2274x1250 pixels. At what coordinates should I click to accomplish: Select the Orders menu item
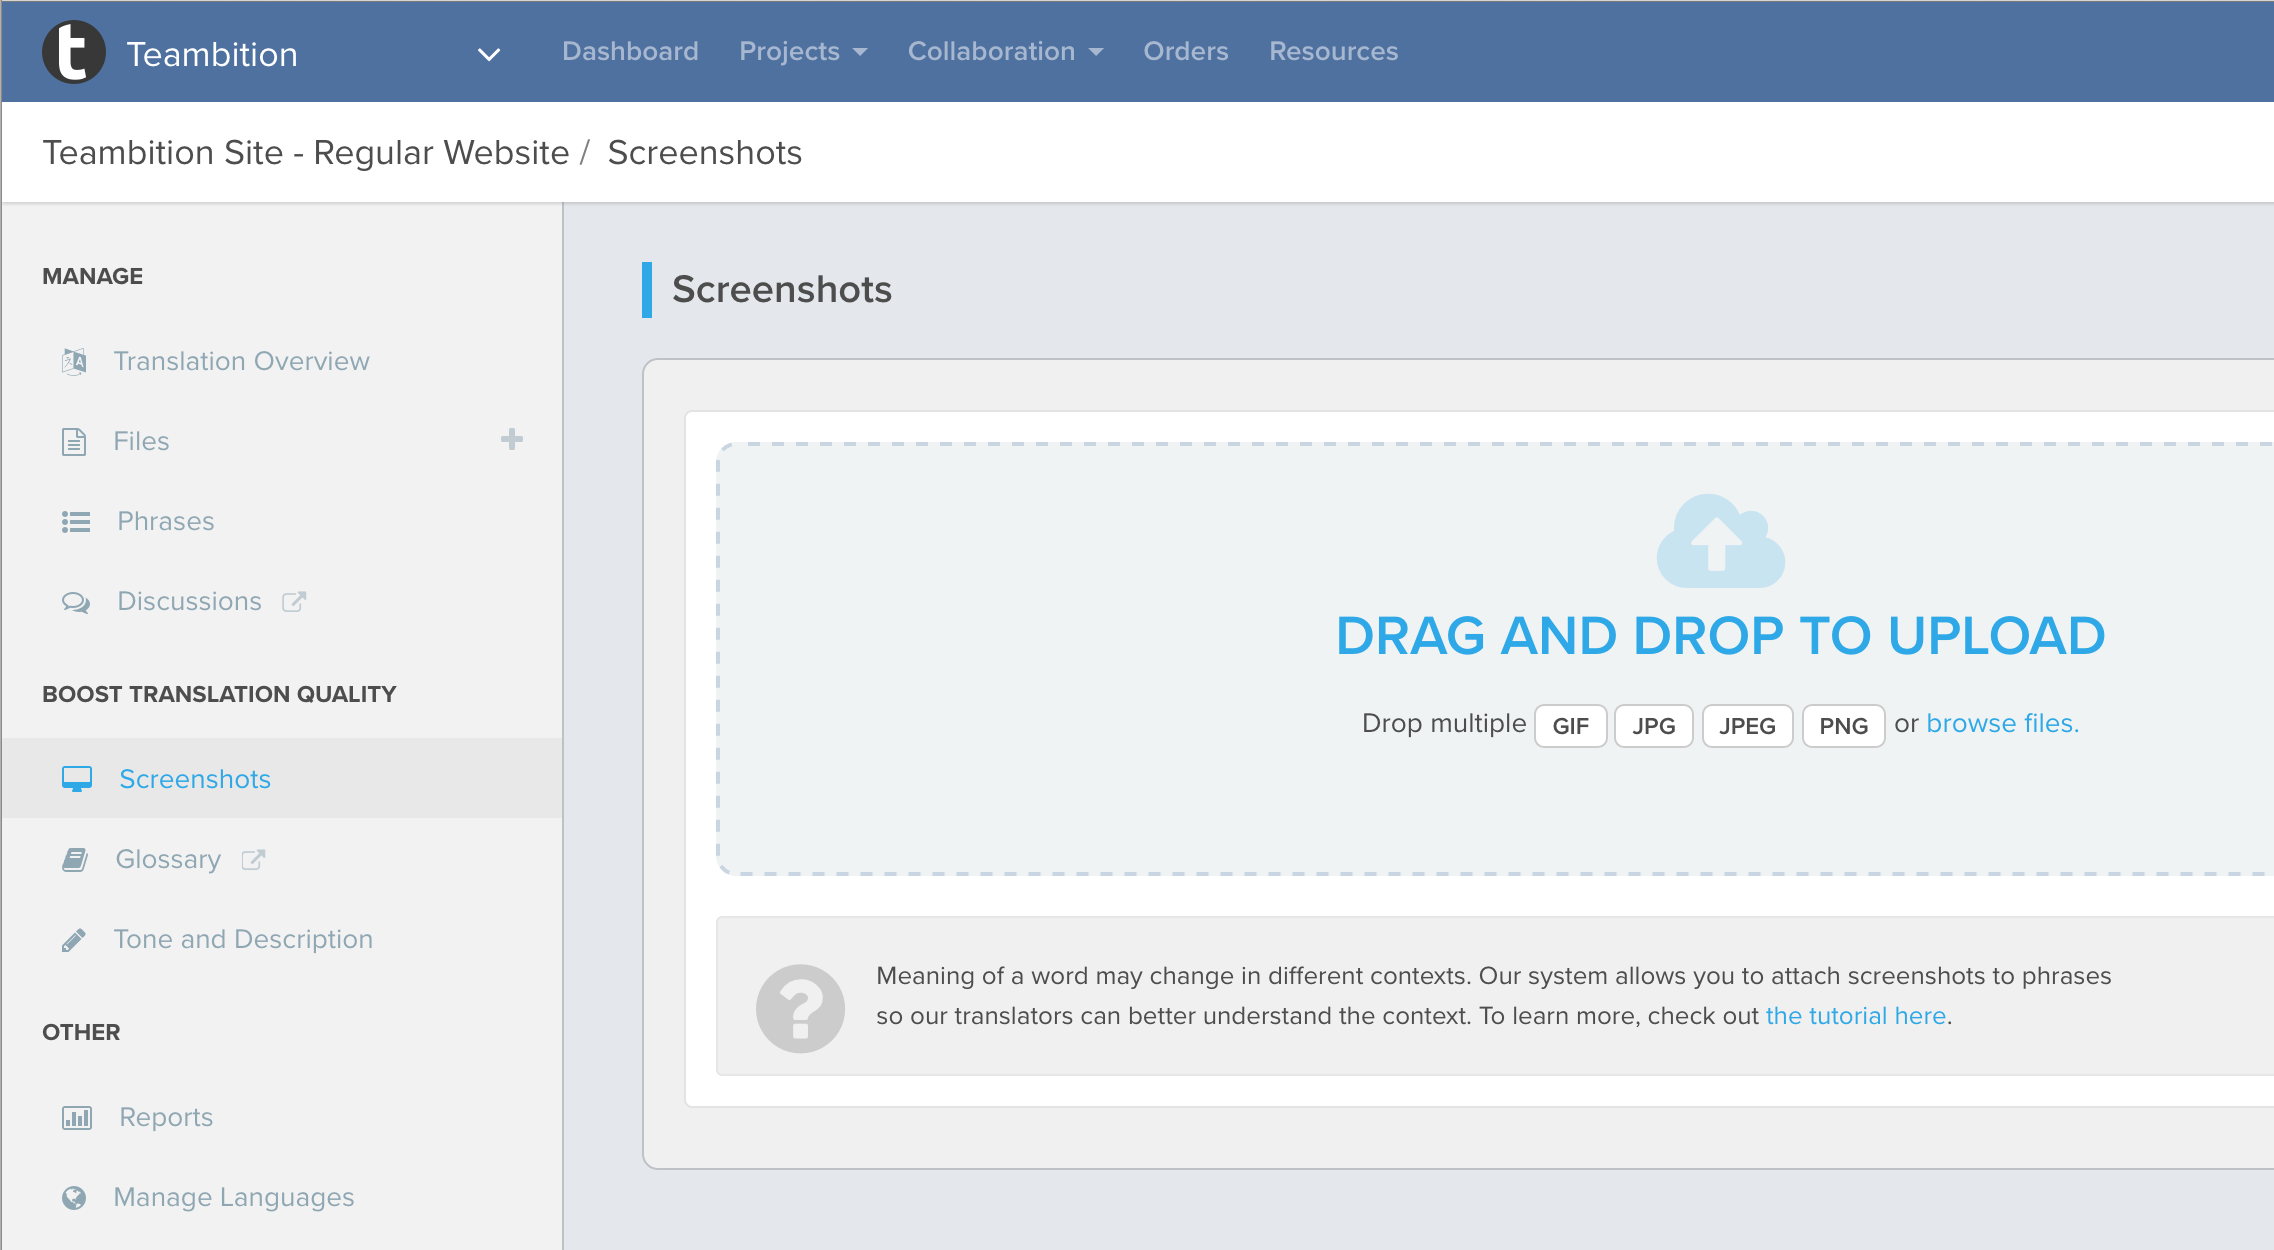[1185, 51]
